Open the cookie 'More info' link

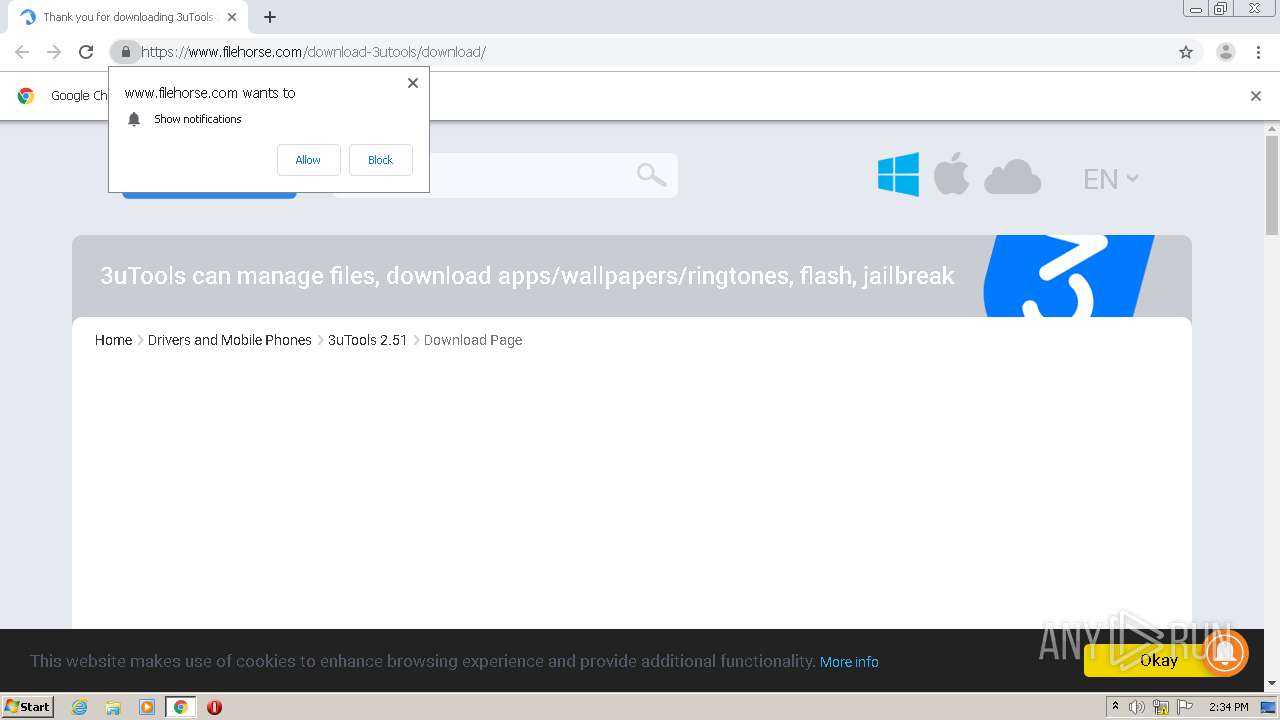pyautogui.click(x=849, y=662)
